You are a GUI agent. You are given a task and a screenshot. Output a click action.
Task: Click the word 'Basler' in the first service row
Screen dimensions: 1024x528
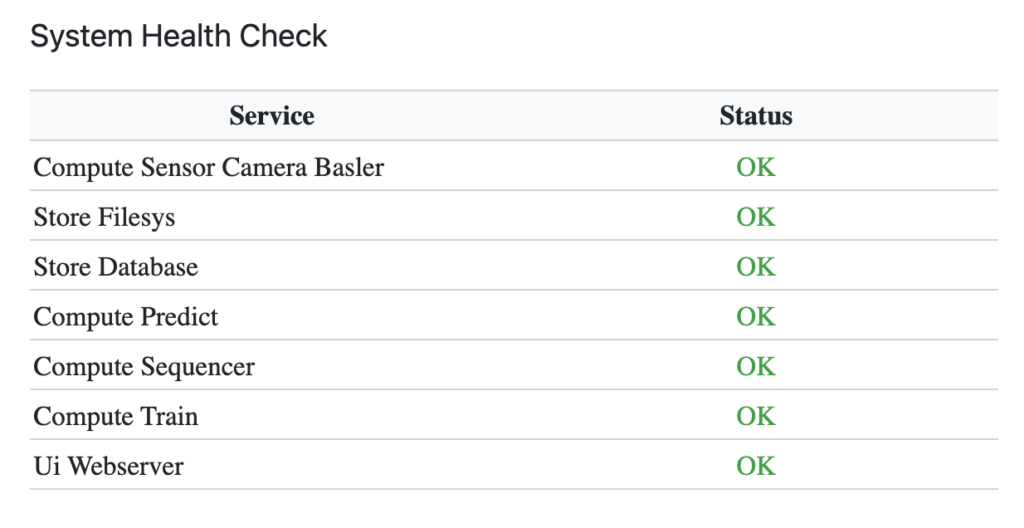[x=348, y=167]
